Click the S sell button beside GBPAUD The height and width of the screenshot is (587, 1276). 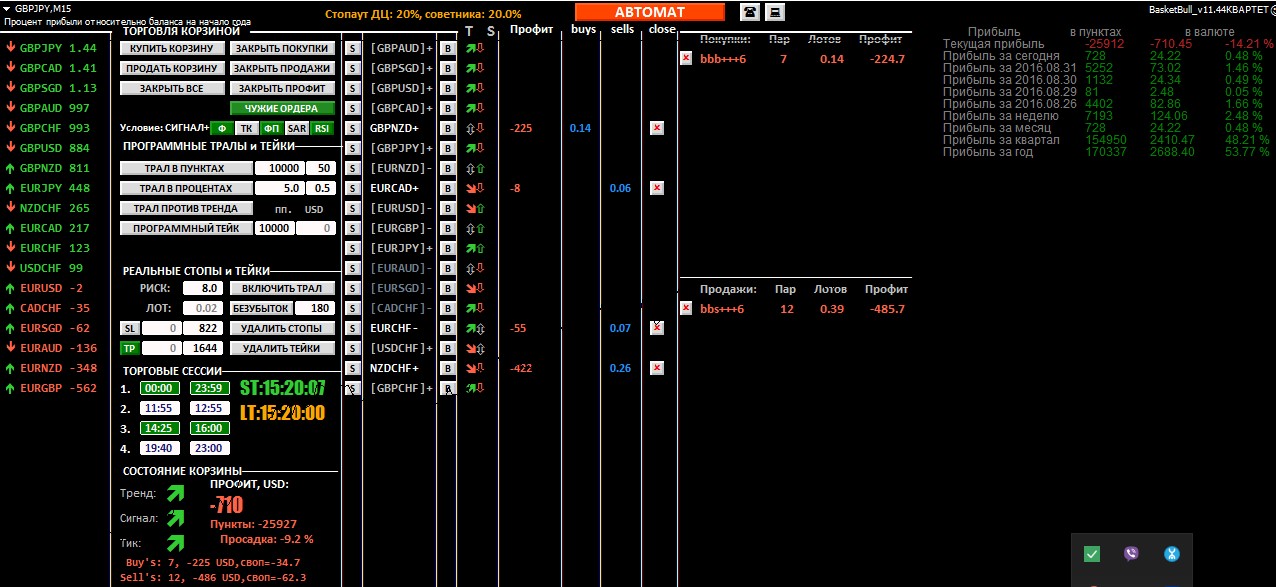[x=352, y=48]
